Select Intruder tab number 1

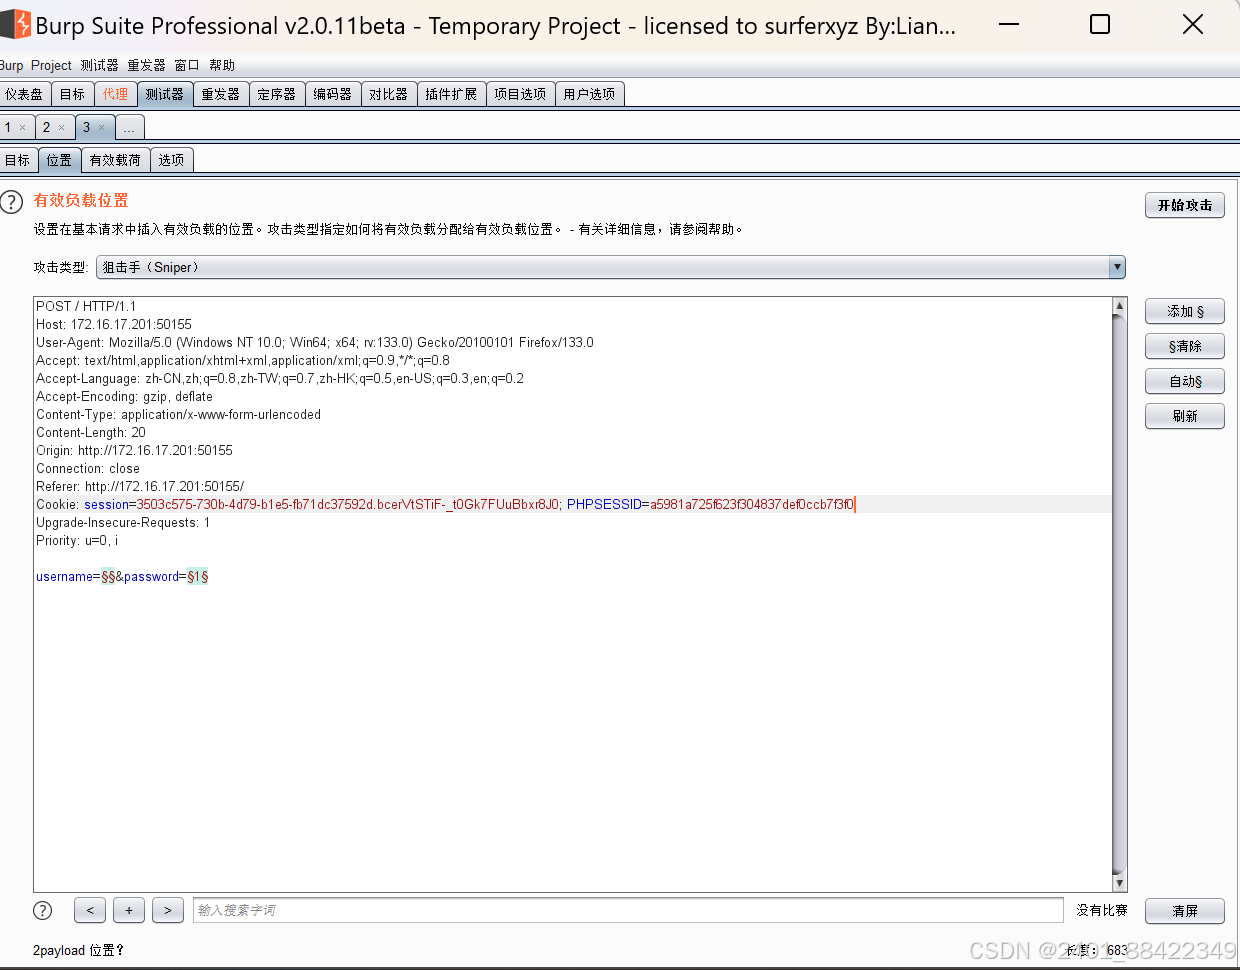[x=9, y=128]
